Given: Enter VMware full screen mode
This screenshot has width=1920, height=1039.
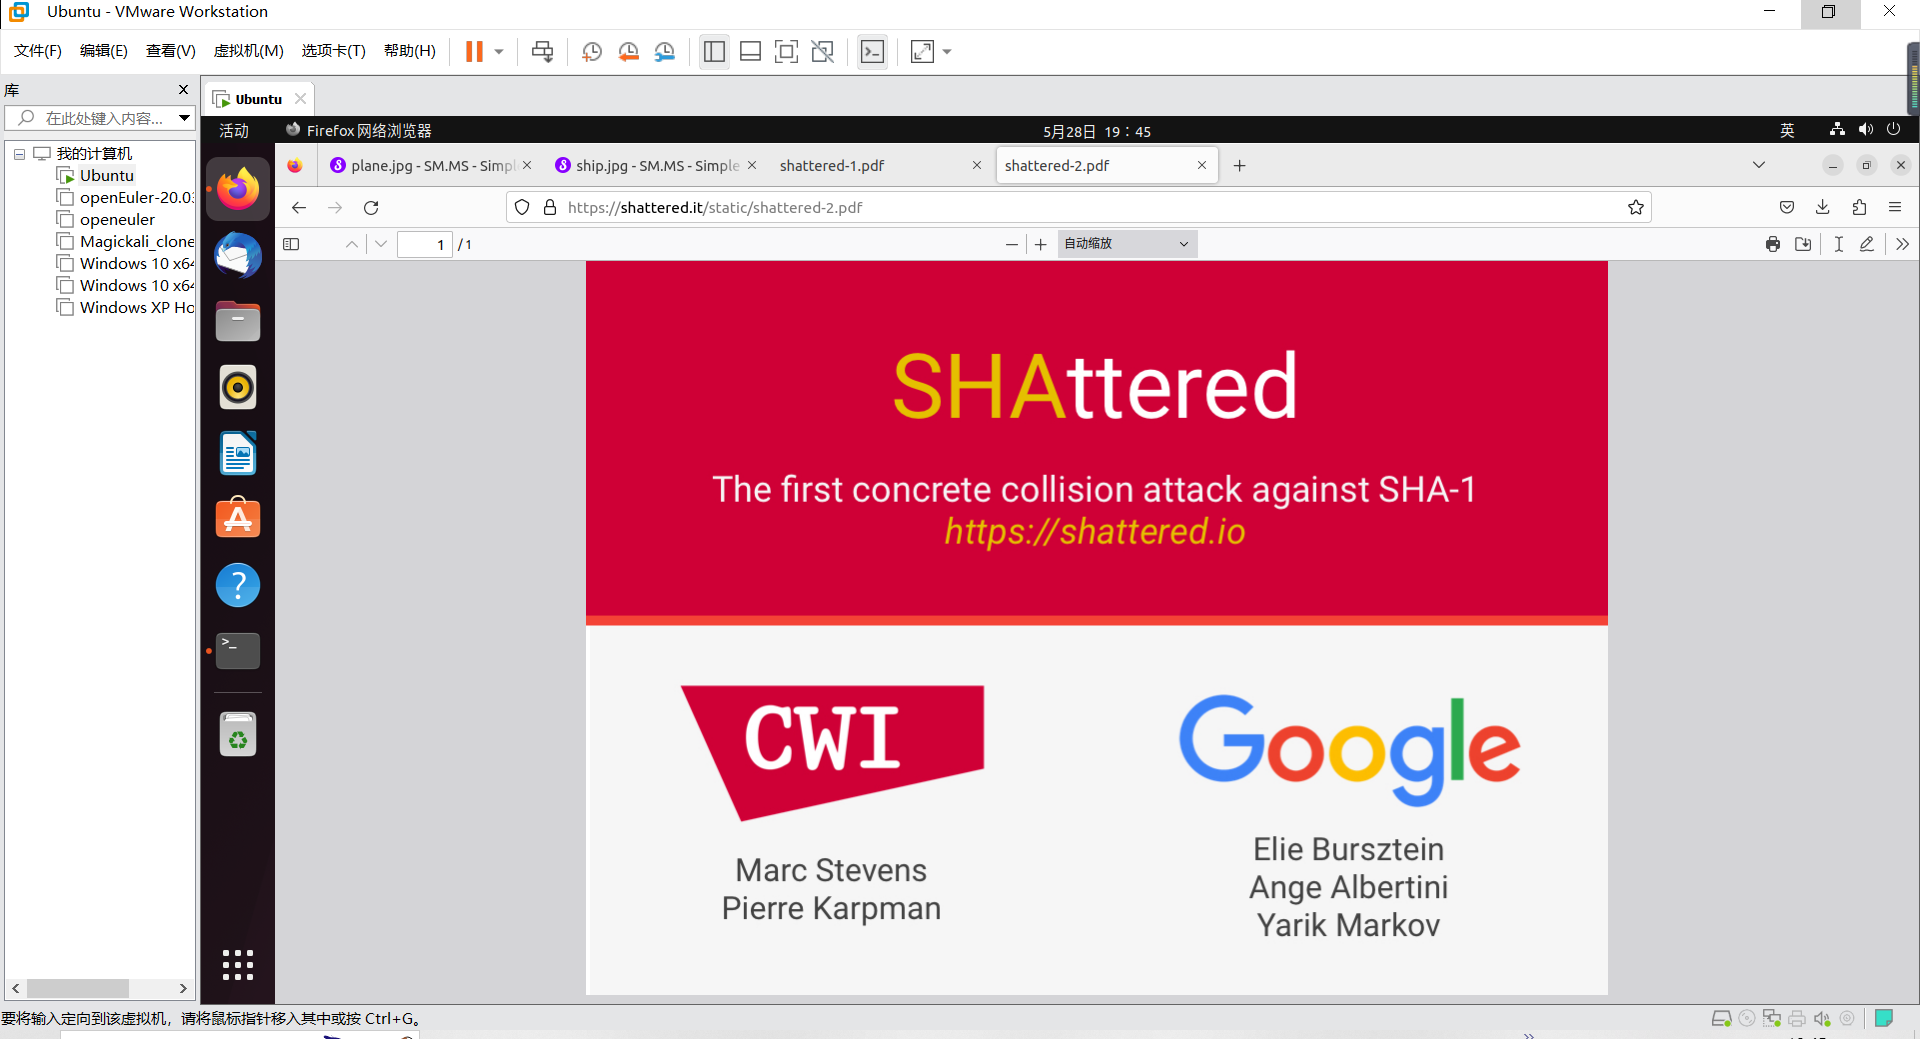Looking at the screenshot, I should point(787,52).
